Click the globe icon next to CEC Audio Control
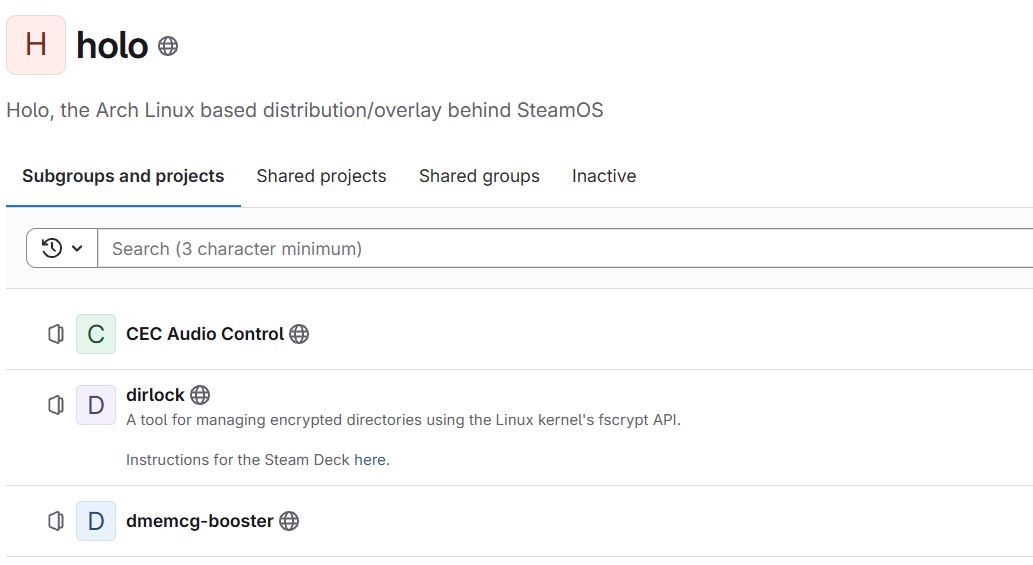Screen dimensions: 1033x565 (299, 334)
